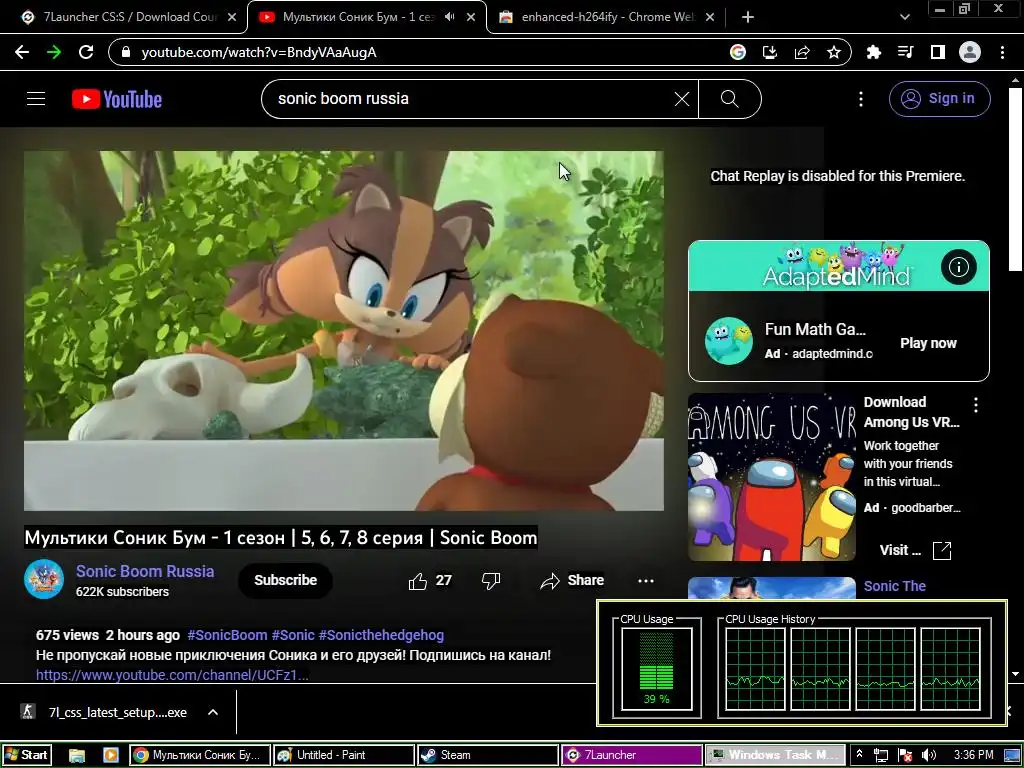Open more actions ellipsis under video

(645, 581)
